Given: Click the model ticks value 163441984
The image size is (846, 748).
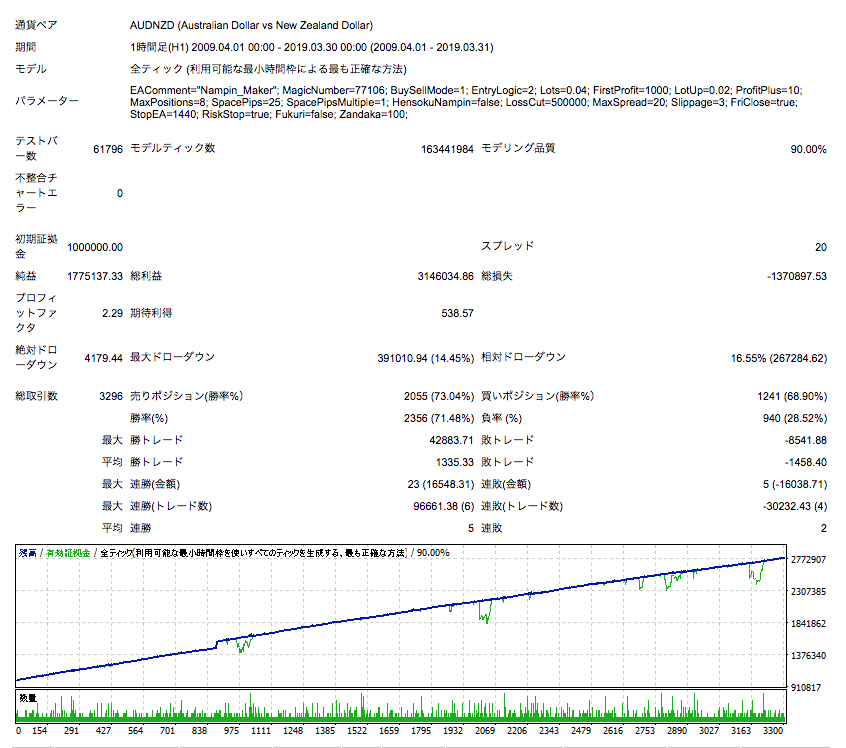Looking at the screenshot, I should tap(447, 149).
